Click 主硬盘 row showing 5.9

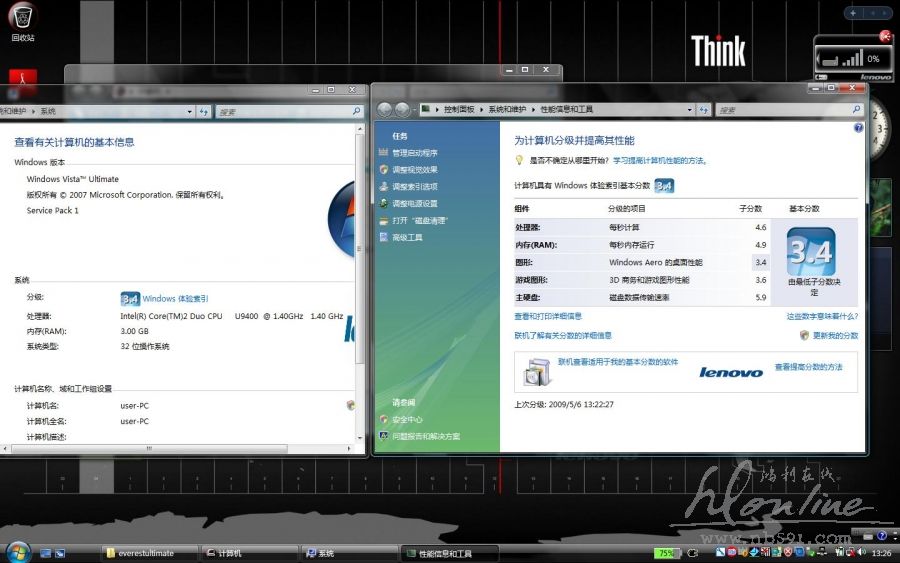(x=641, y=297)
